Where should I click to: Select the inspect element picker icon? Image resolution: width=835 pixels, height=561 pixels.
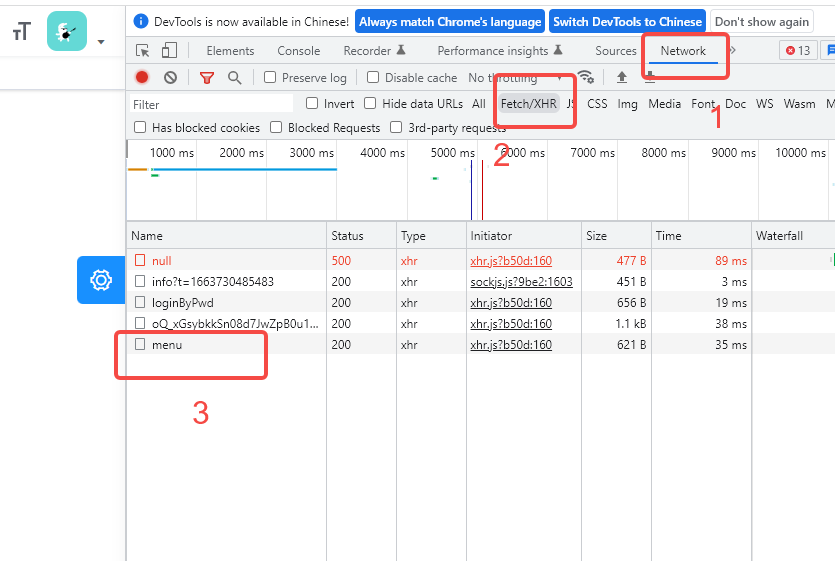pos(143,51)
